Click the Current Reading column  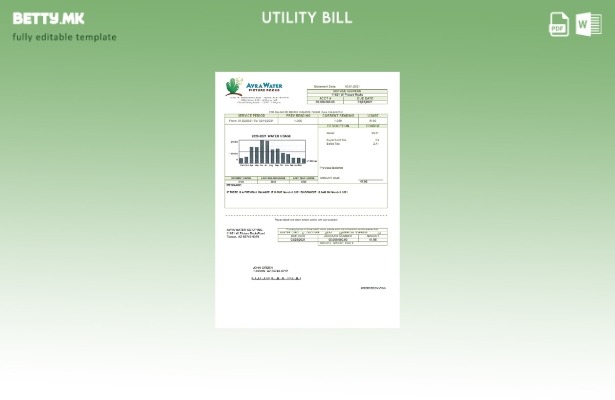click(x=338, y=116)
